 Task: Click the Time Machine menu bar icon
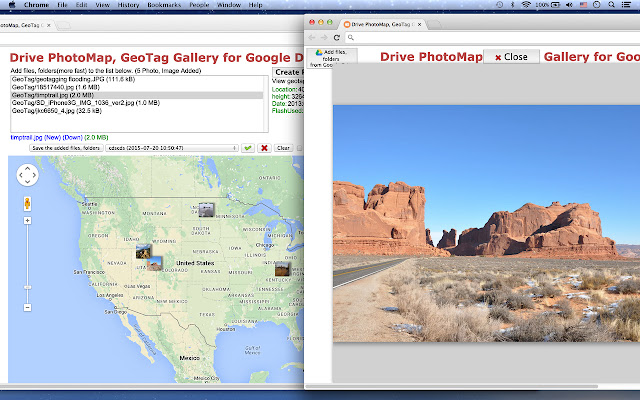pyautogui.click(x=499, y=5)
